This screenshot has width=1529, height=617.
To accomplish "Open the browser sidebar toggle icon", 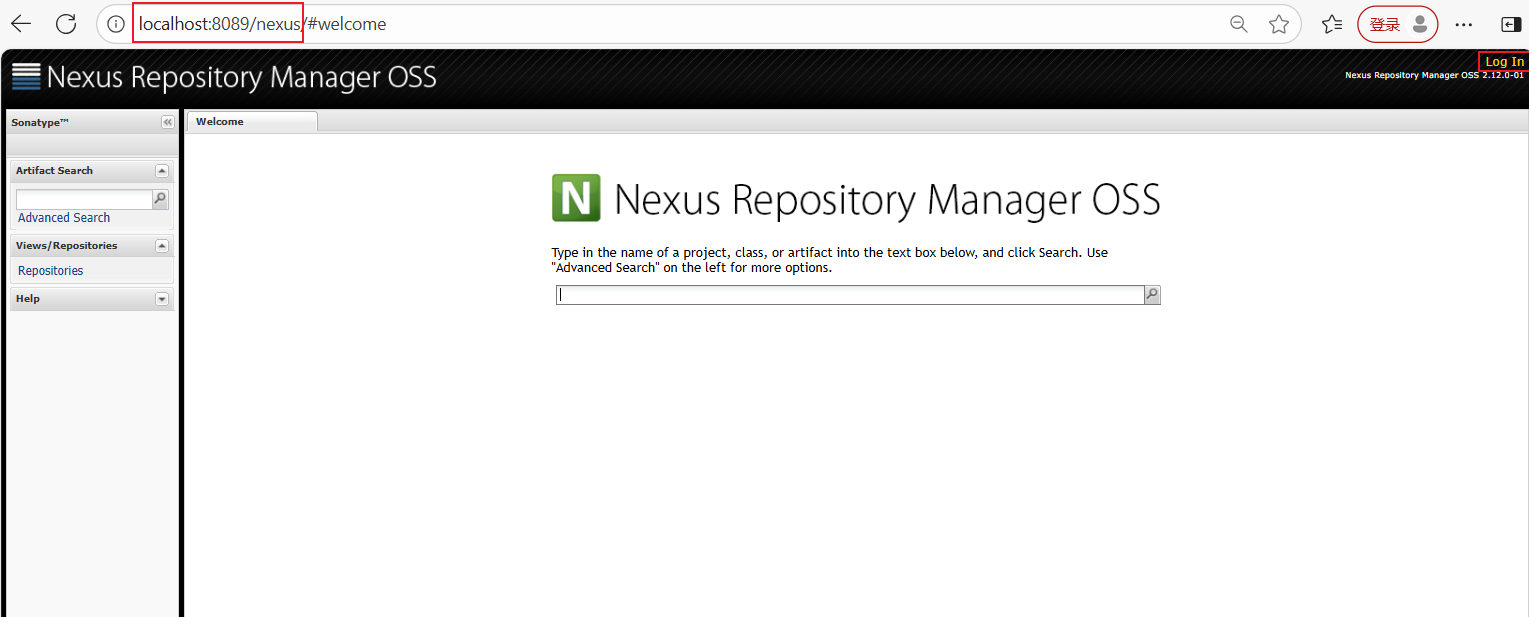I will click(1510, 24).
